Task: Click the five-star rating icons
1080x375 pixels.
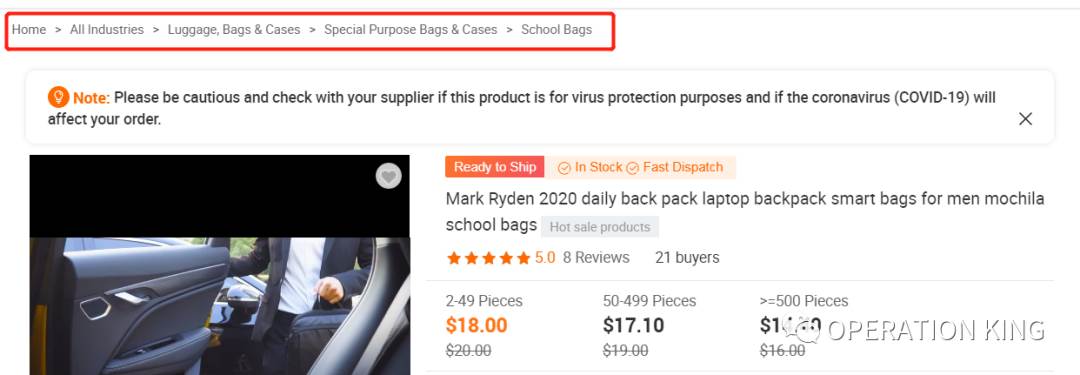Action: (488, 258)
